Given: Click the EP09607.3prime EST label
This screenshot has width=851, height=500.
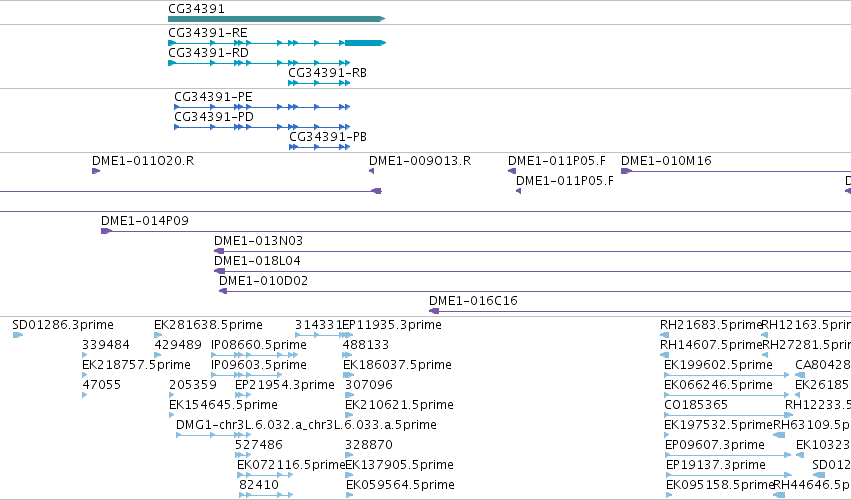Looking at the screenshot, I should click(715, 446).
